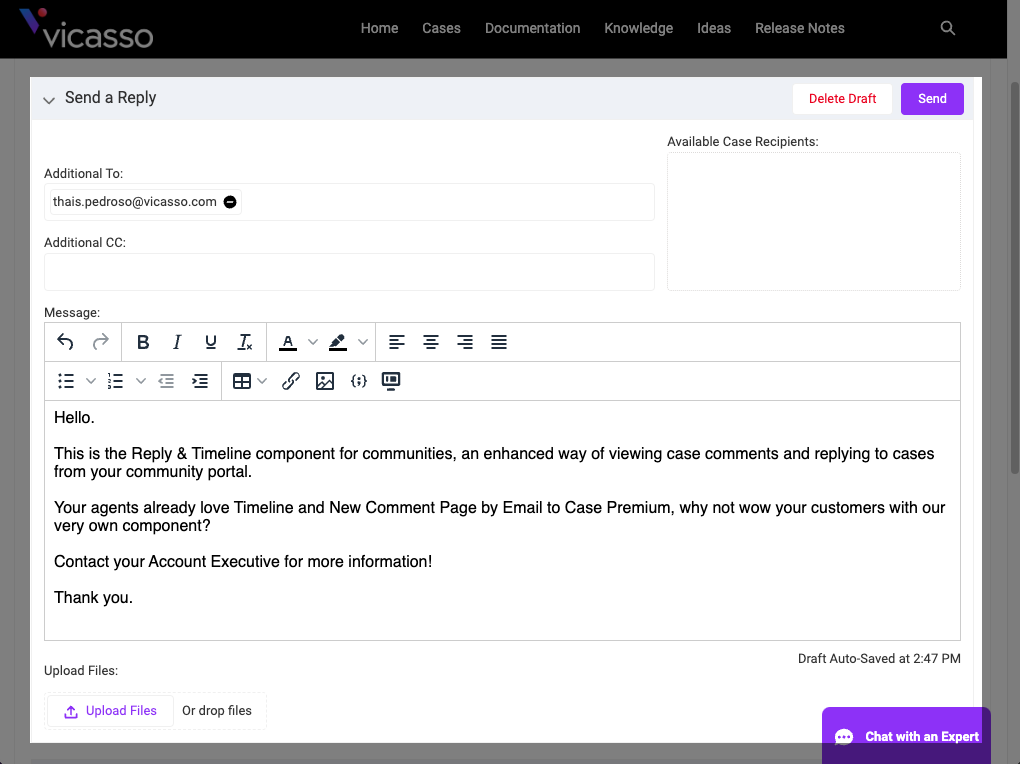Image resolution: width=1020 pixels, height=764 pixels.
Task: Clear text formatting
Action: tap(245, 342)
